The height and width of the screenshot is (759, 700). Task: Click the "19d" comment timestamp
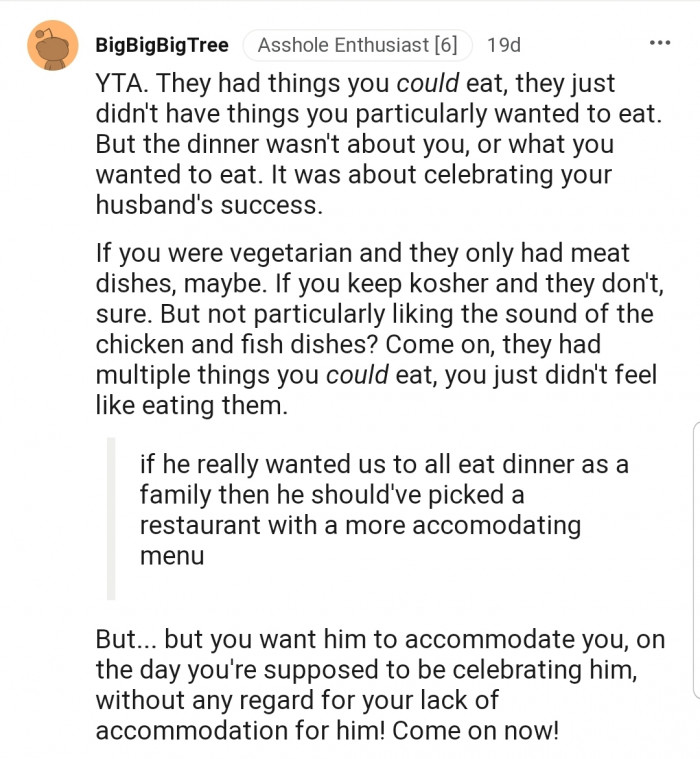pyautogui.click(x=503, y=45)
